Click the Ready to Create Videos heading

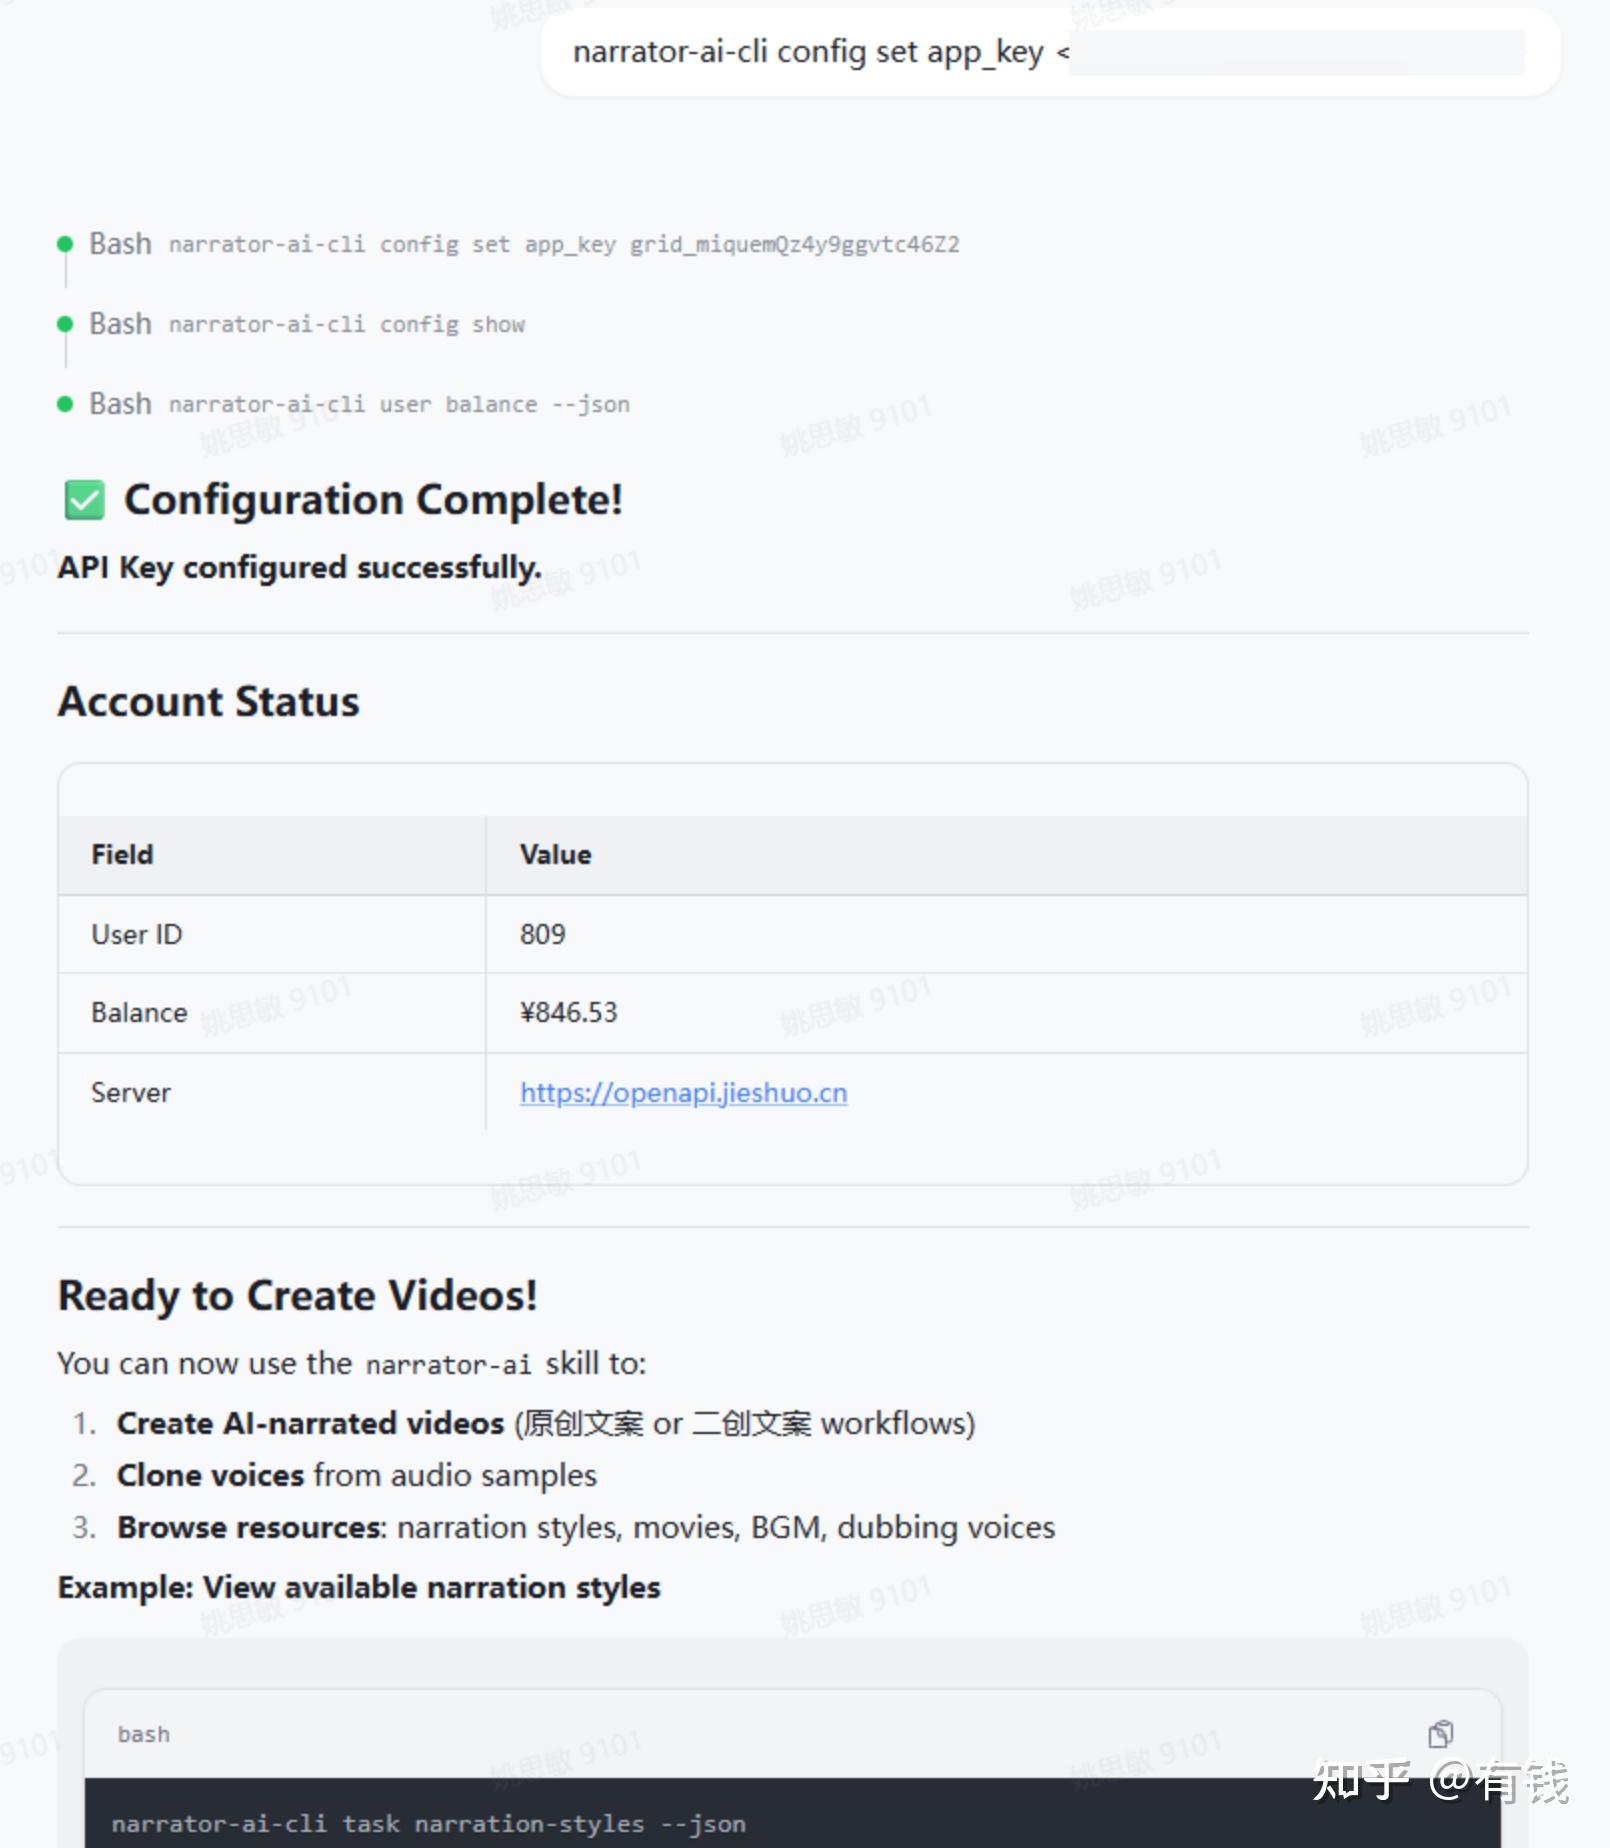pos(297,1295)
